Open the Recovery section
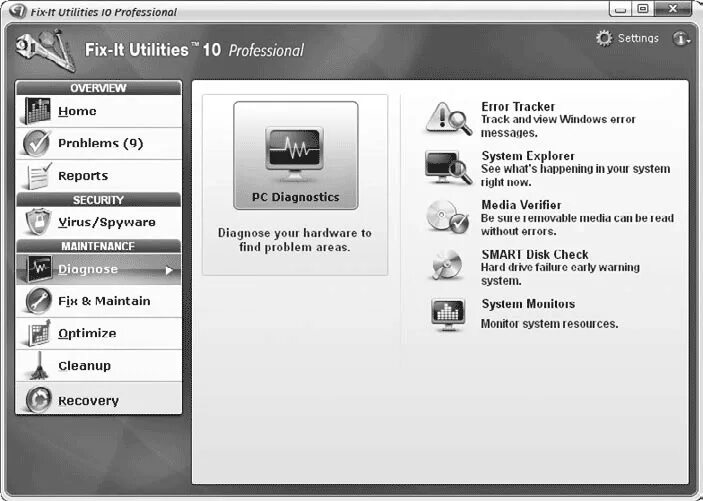Screen dimensions: 703x501 tap(99, 399)
